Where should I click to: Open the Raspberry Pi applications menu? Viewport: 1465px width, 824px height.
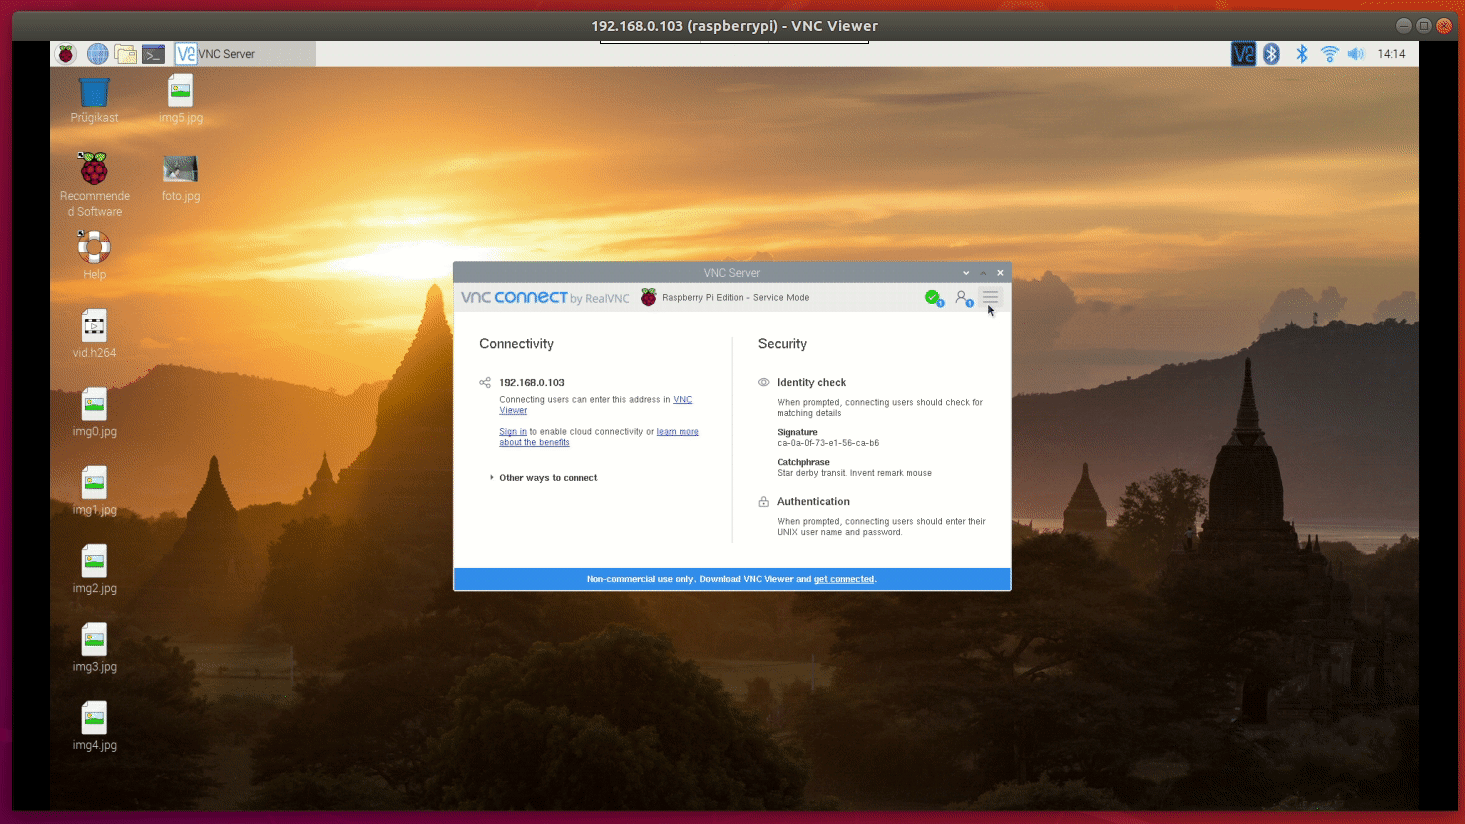point(66,54)
